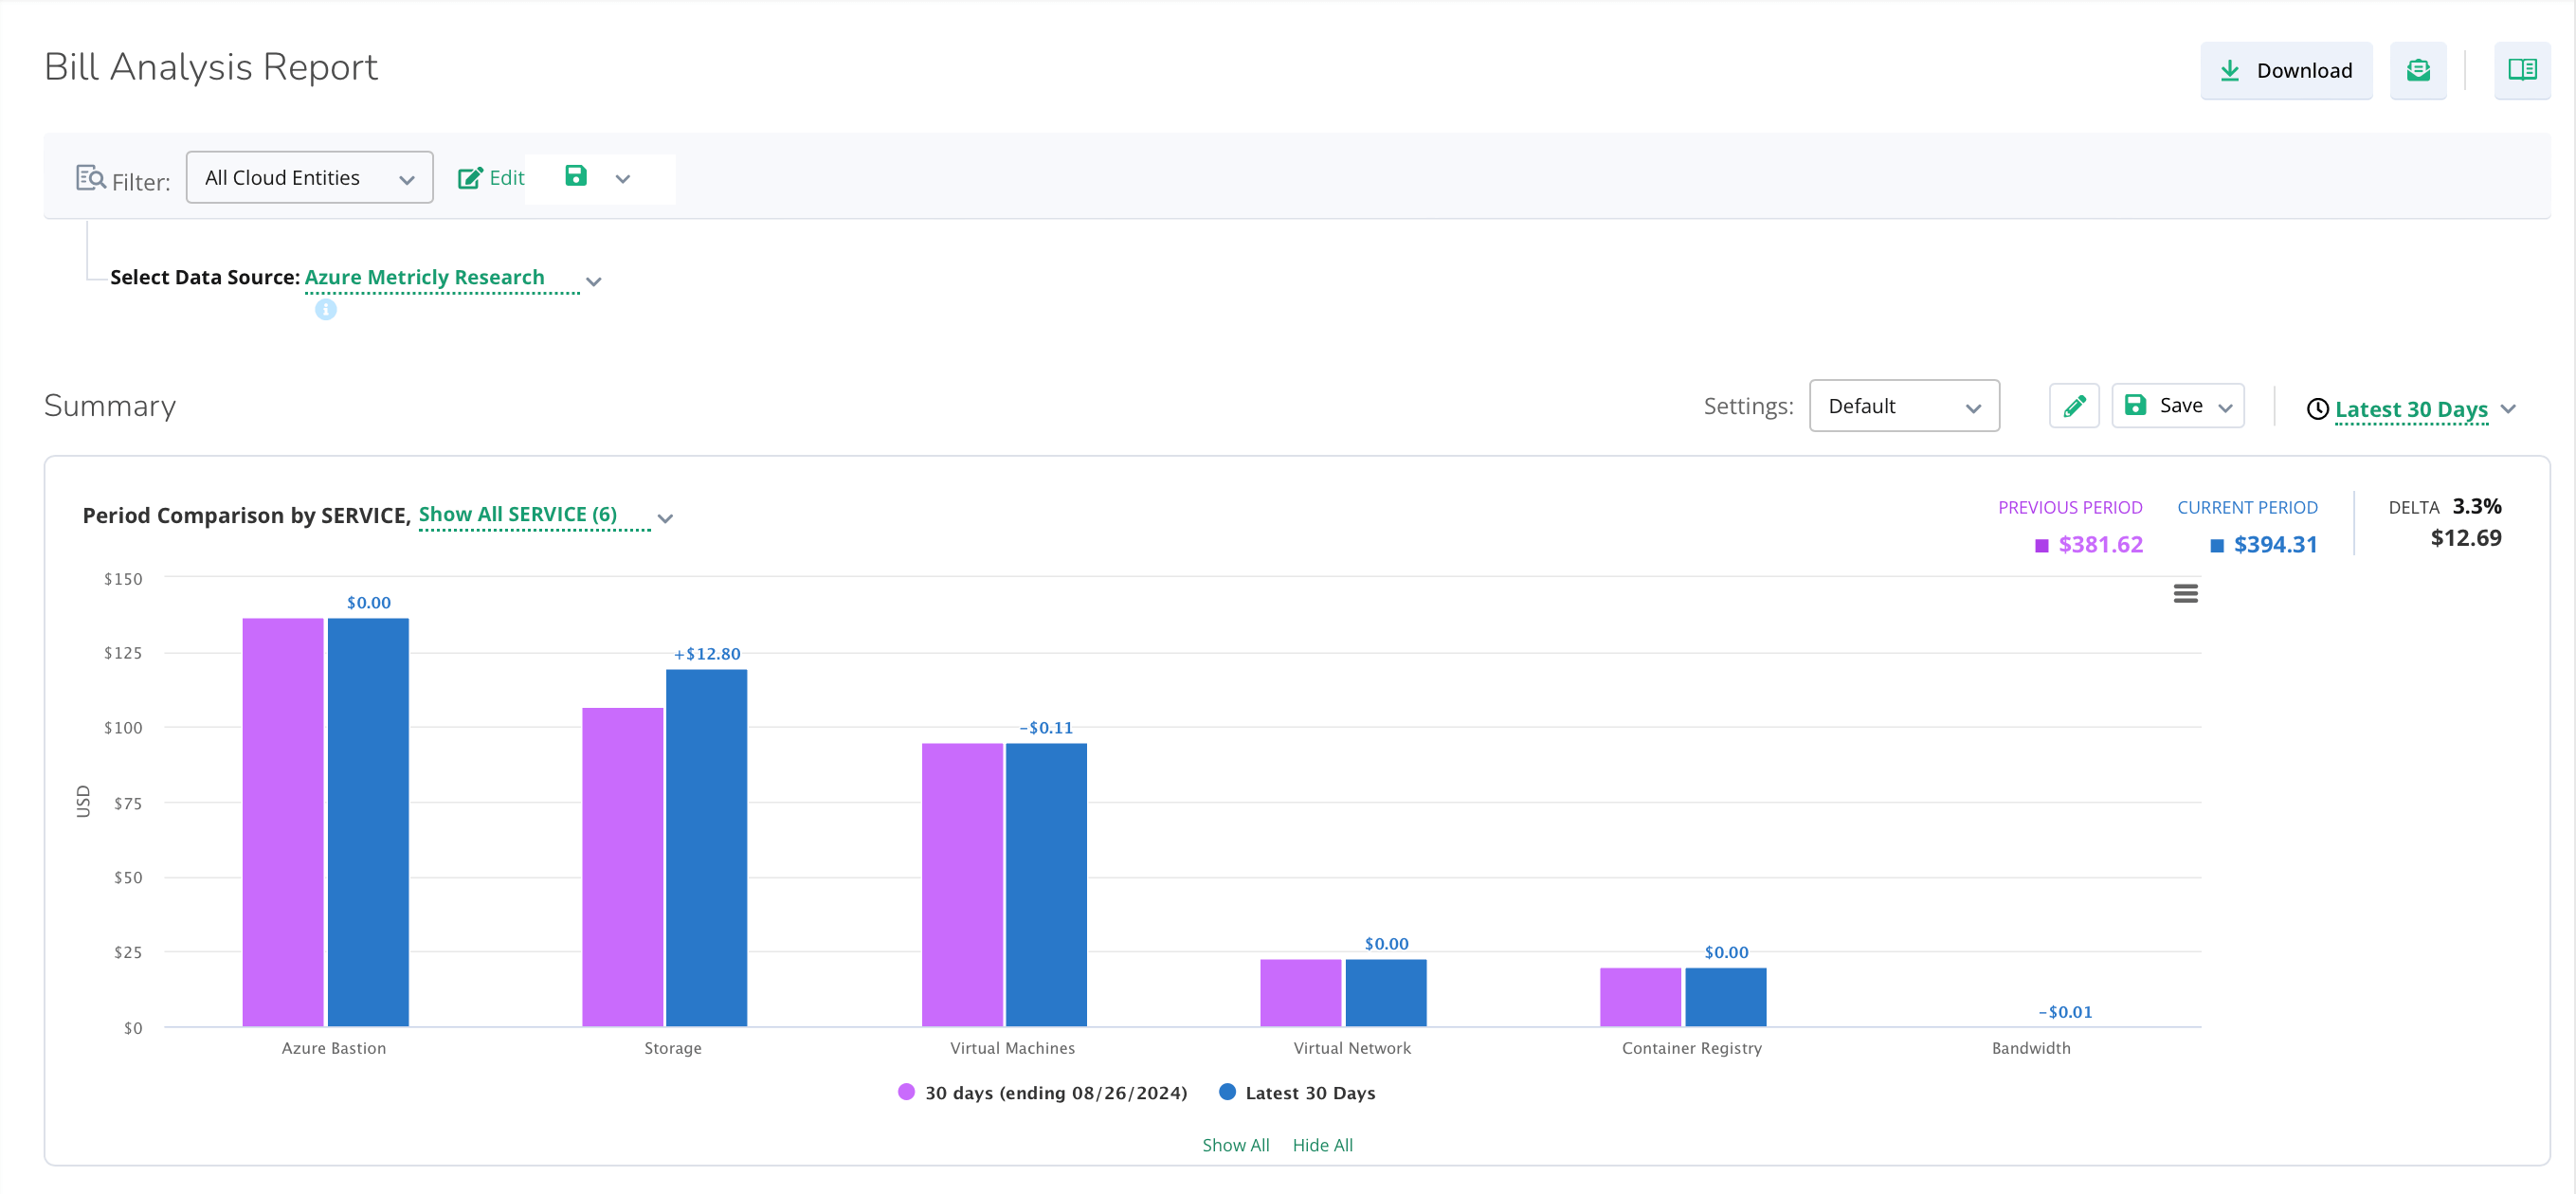2576x1194 pixels.
Task: Toggle the Latest 30 Days legend series
Action: pyautogui.click(x=1297, y=1092)
